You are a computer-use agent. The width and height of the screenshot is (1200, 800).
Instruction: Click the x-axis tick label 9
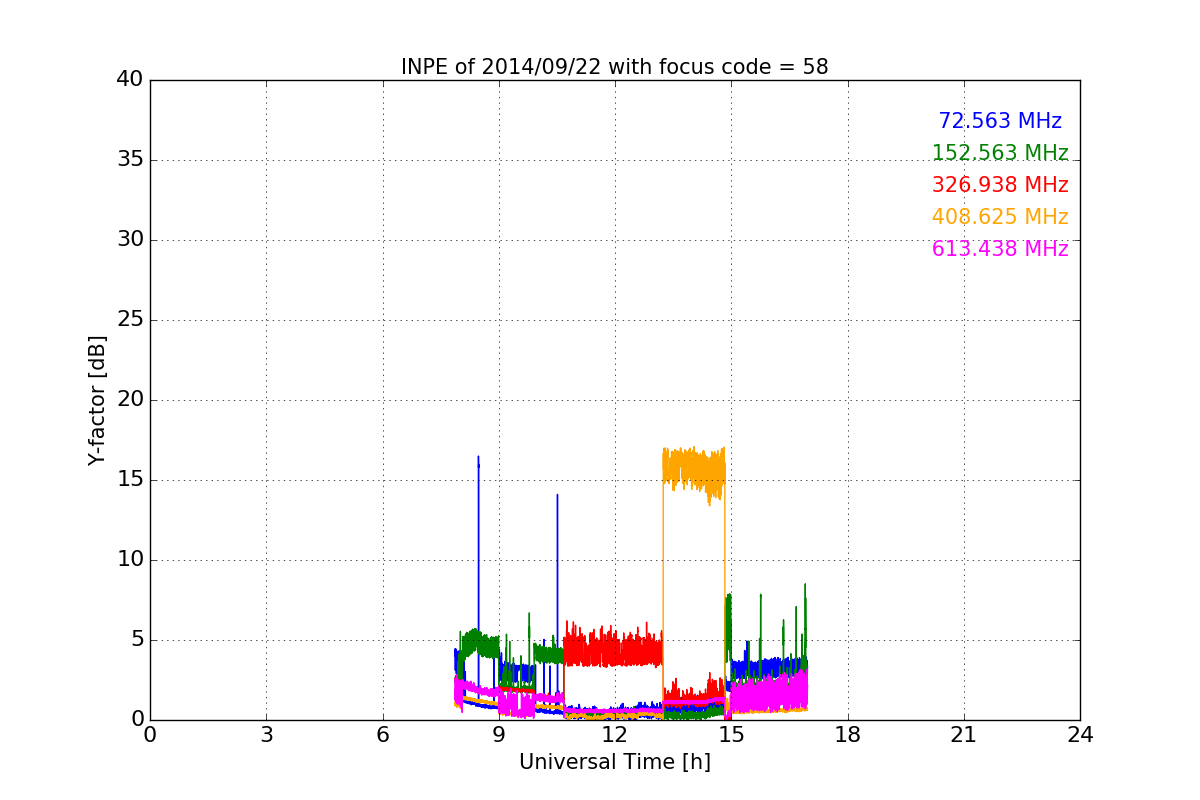499,735
